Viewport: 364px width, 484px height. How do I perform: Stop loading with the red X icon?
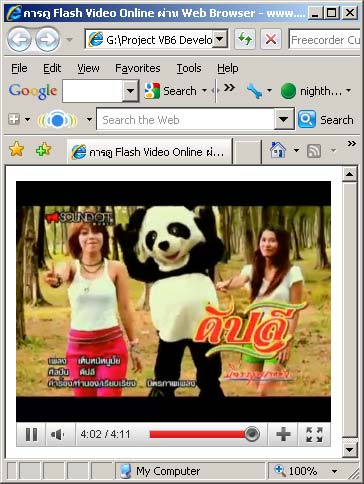[271, 40]
